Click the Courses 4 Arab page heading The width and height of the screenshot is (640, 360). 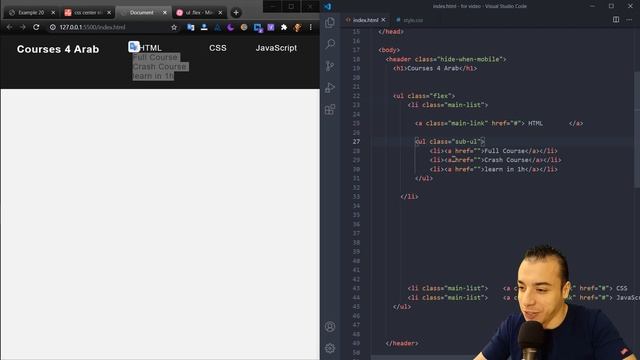(58, 49)
